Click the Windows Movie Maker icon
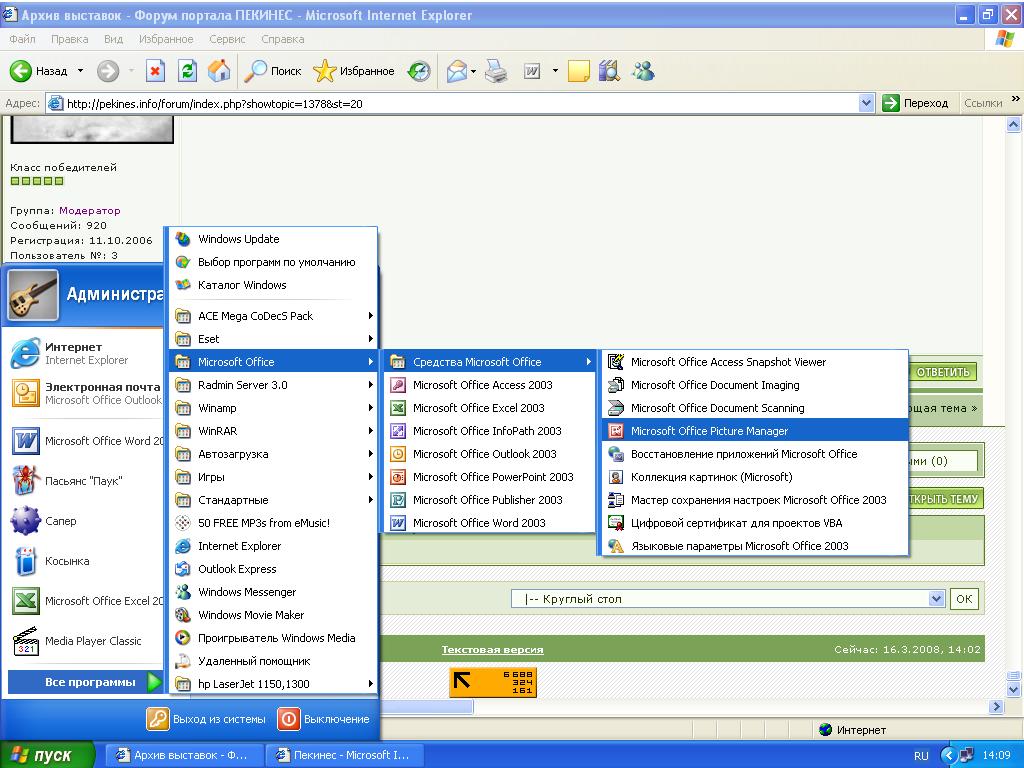 183,615
